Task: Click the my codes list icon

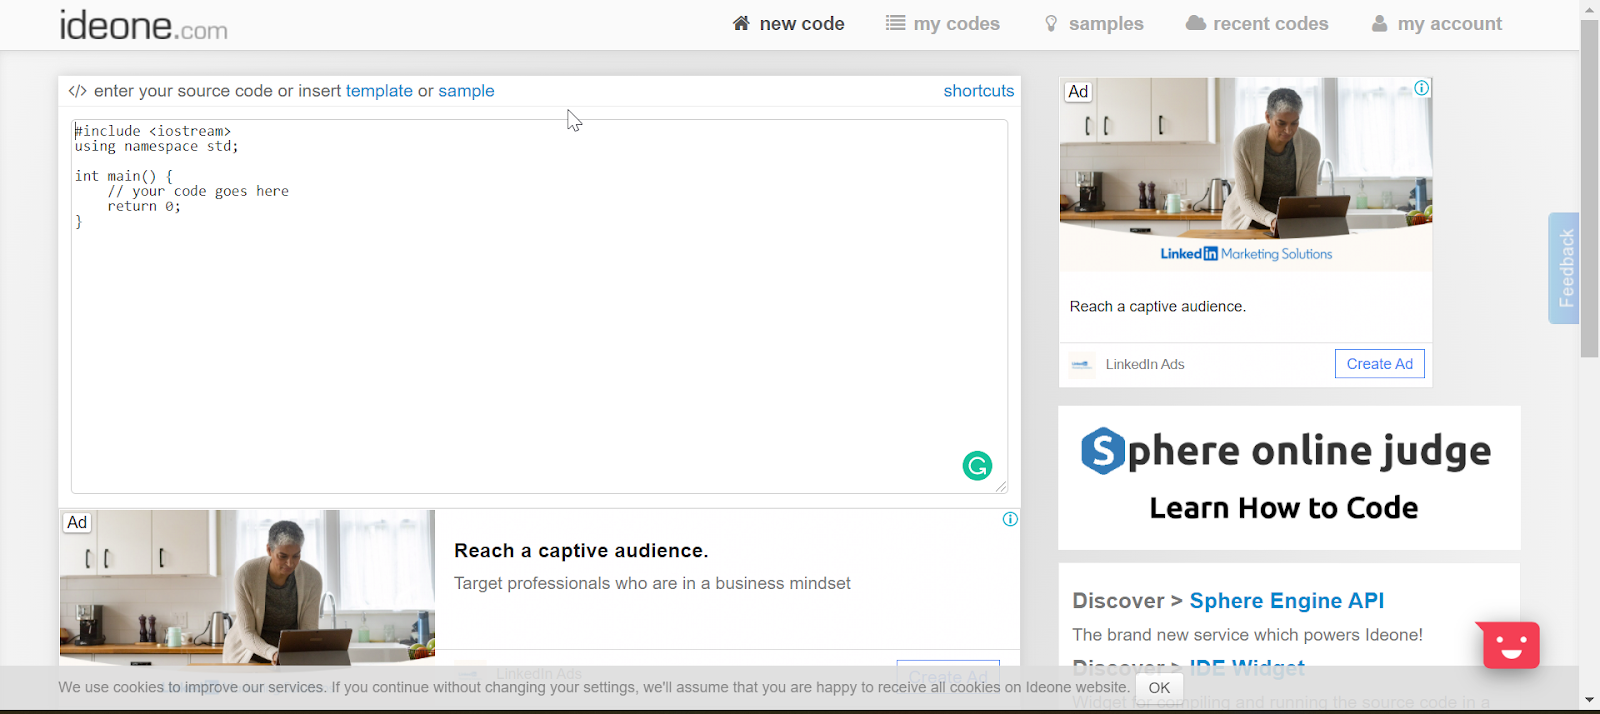Action: pyautogui.click(x=895, y=23)
